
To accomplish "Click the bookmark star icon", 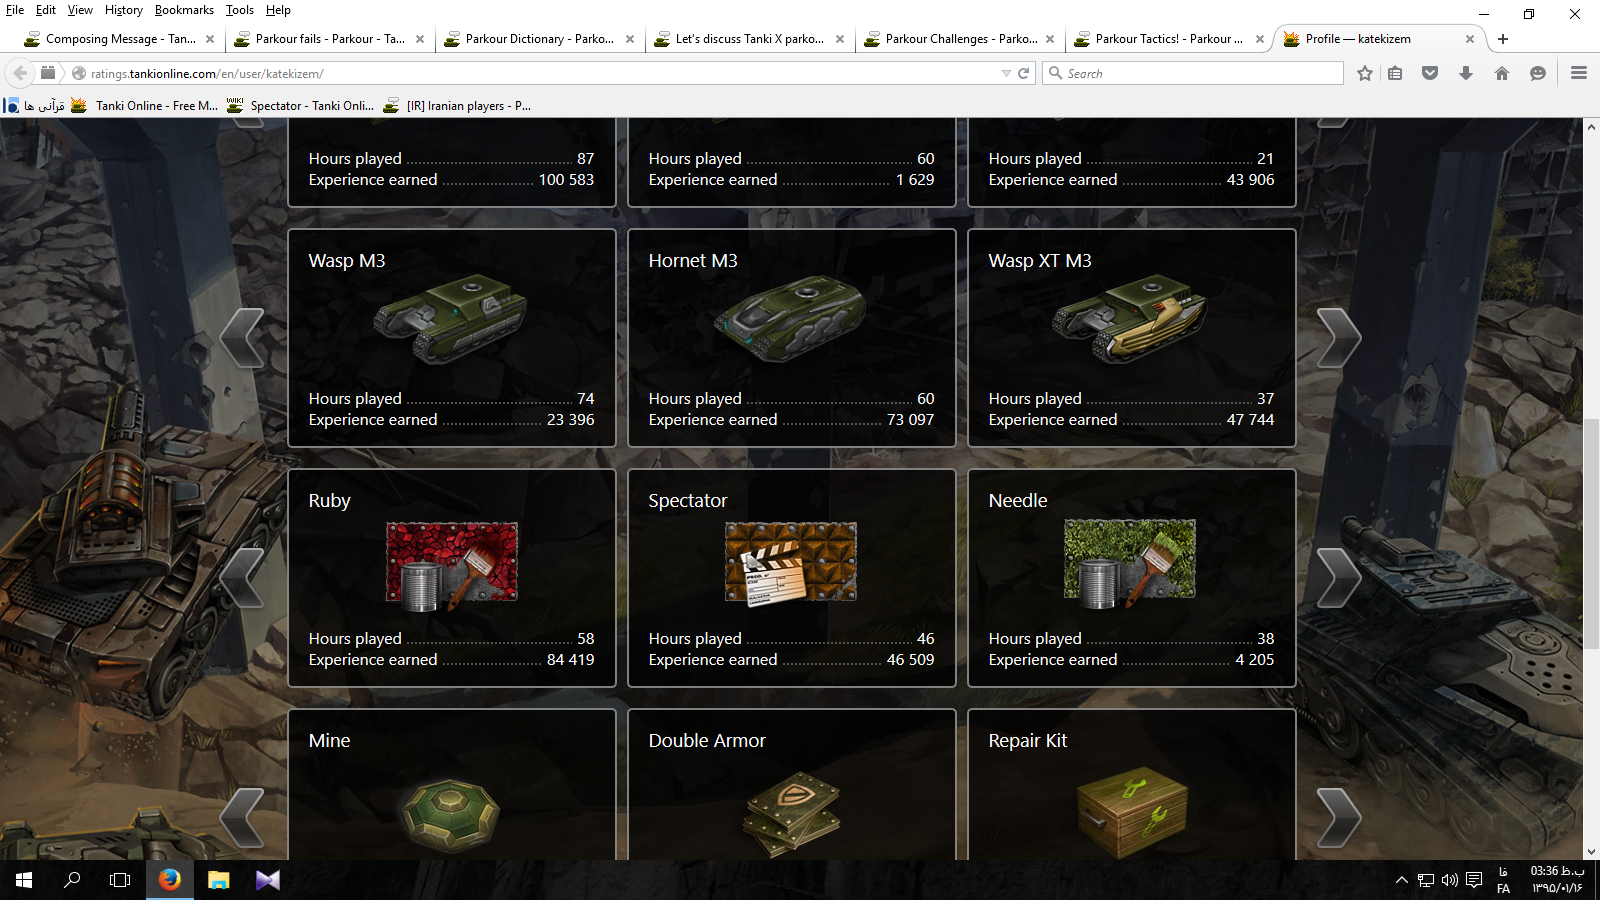I will 1365,73.
